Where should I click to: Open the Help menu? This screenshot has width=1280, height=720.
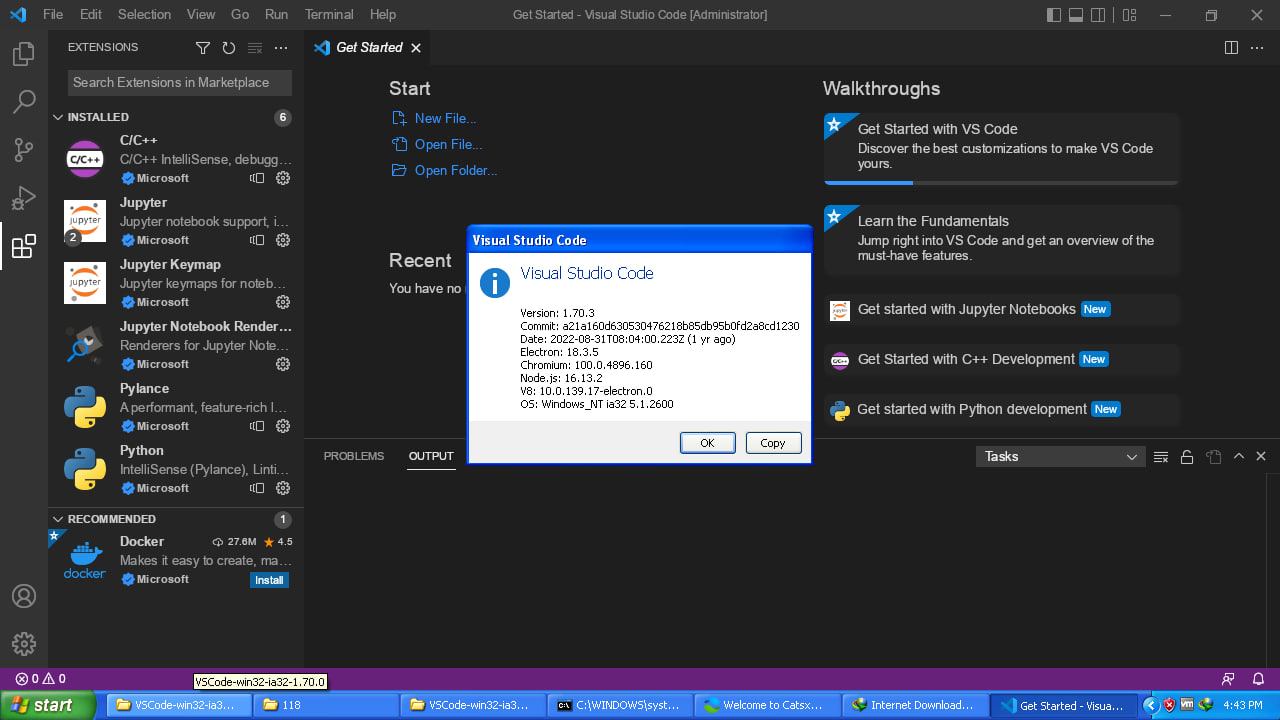[382, 15]
